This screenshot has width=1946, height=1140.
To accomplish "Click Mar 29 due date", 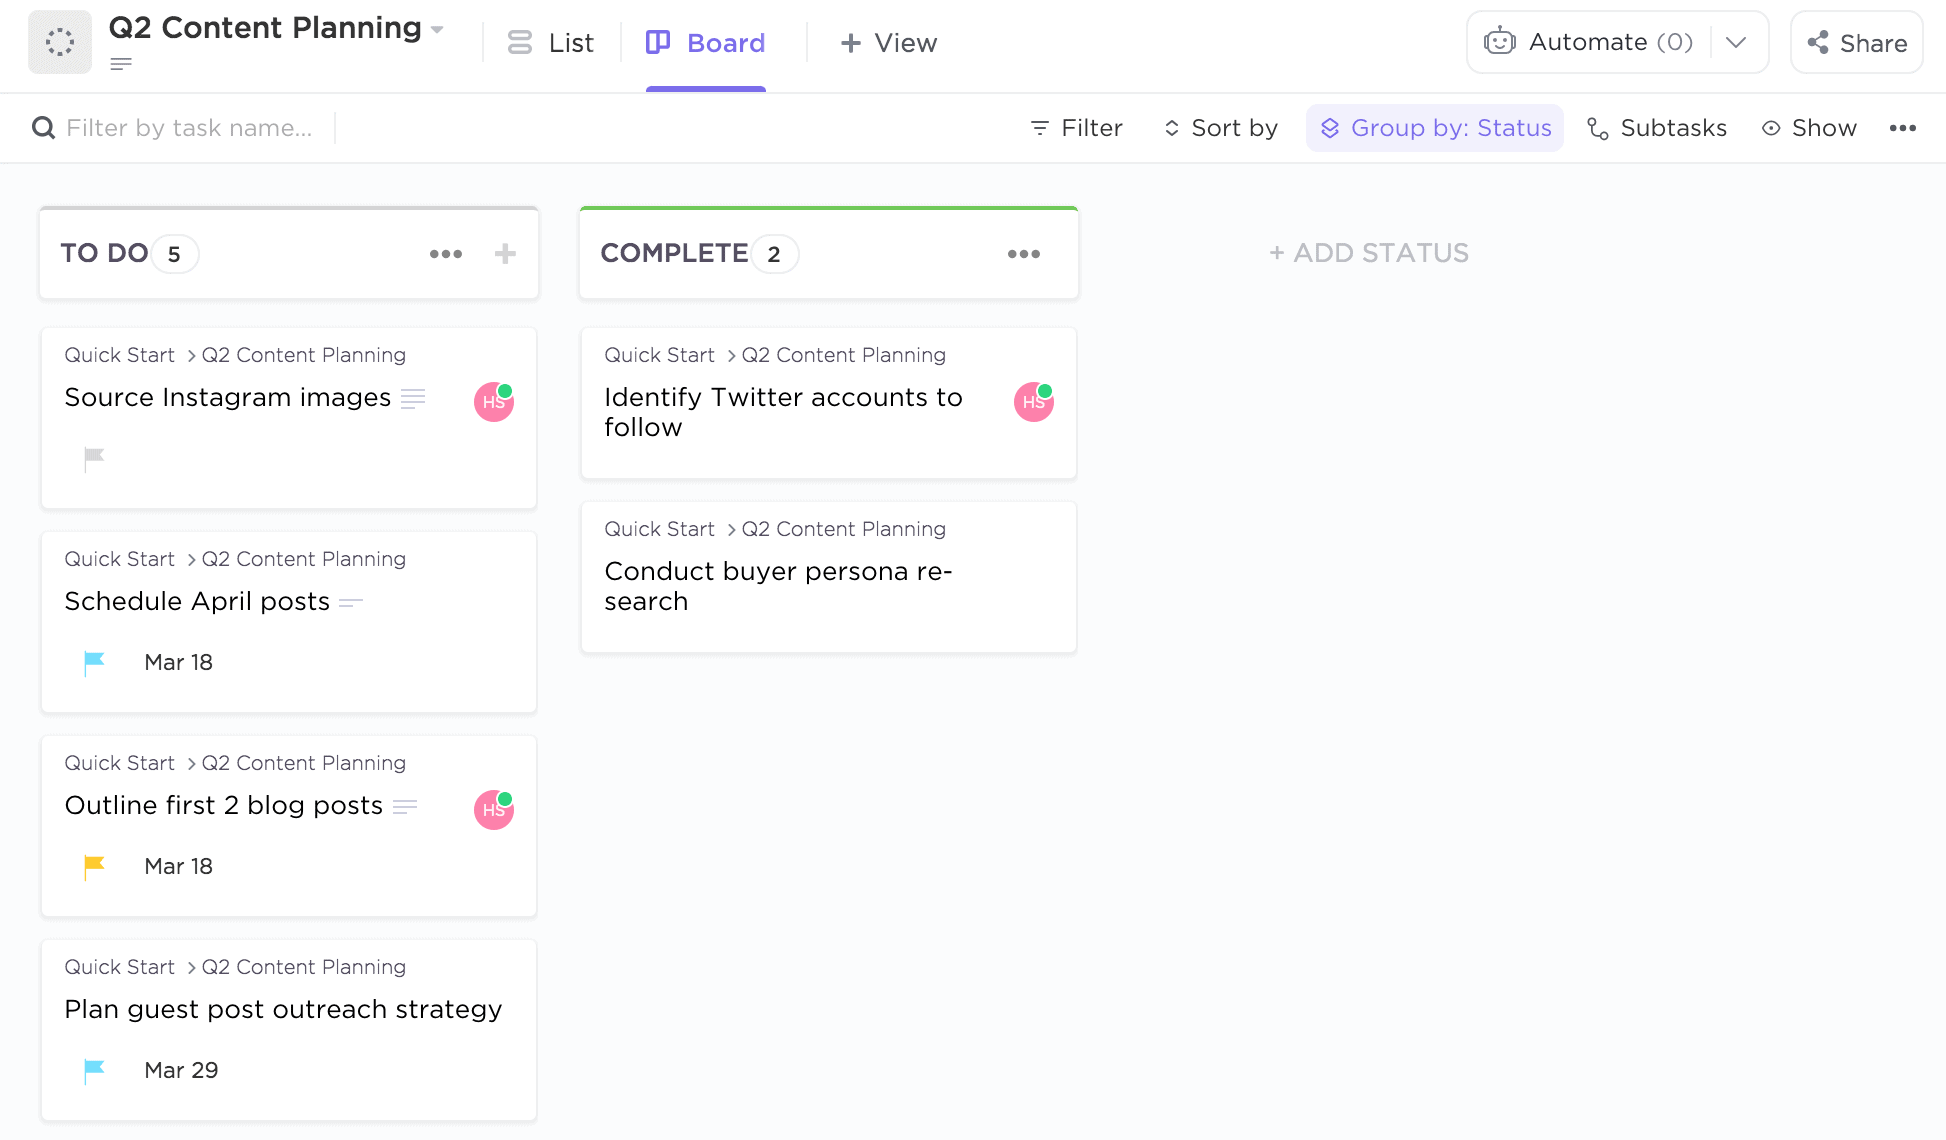I will click(x=181, y=1070).
